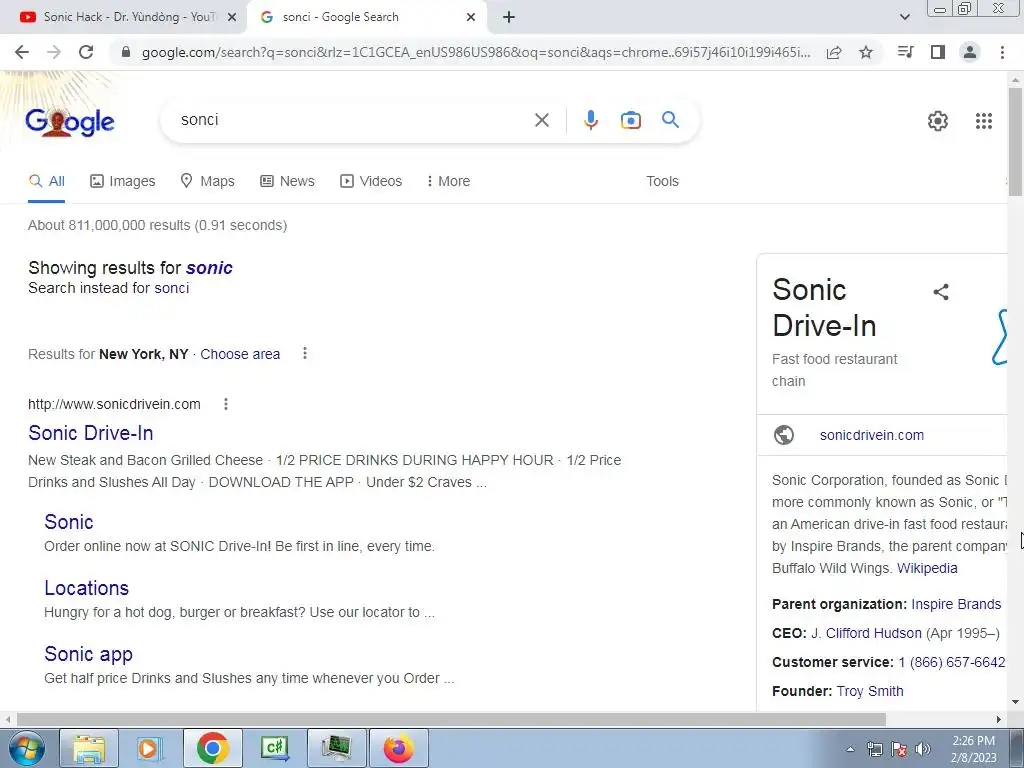Click scrollbar down arrow
This screenshot has height=768, width=1024.
click(1015, 703)
